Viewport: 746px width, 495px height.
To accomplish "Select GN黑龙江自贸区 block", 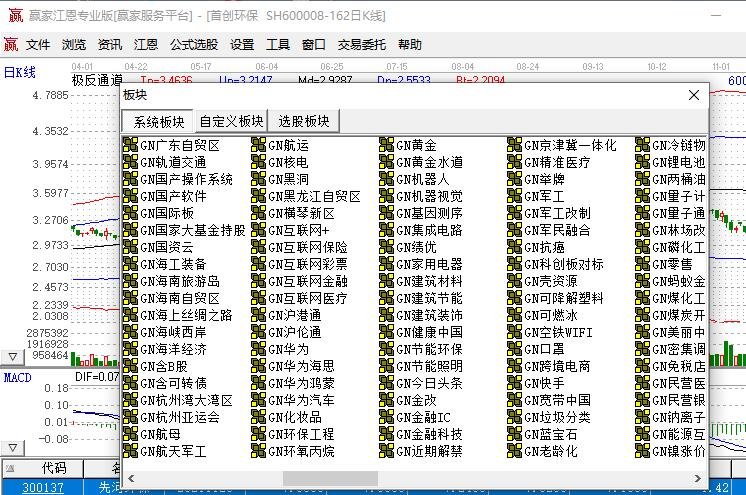I will 314,196.
